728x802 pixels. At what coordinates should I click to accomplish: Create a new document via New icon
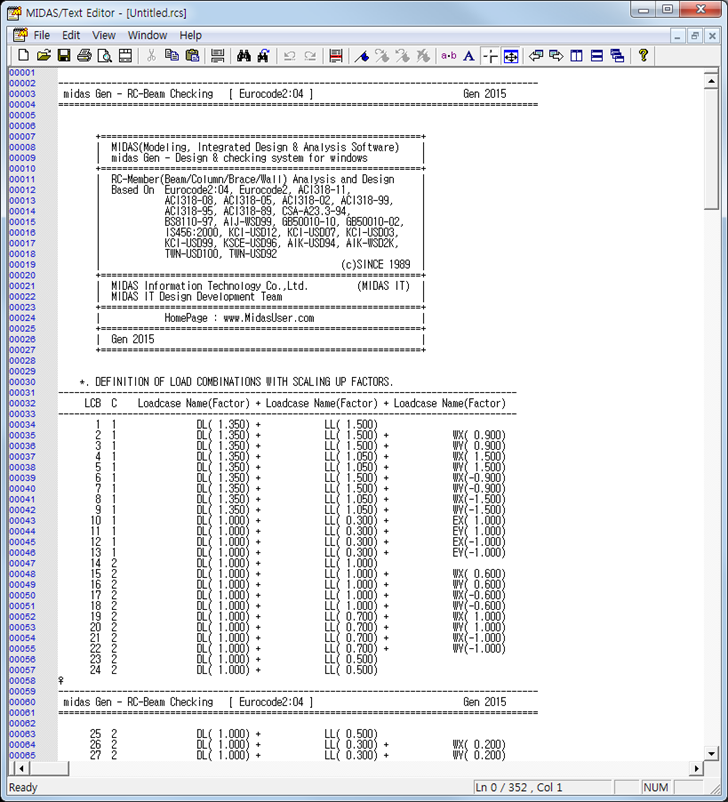(23, 56)
